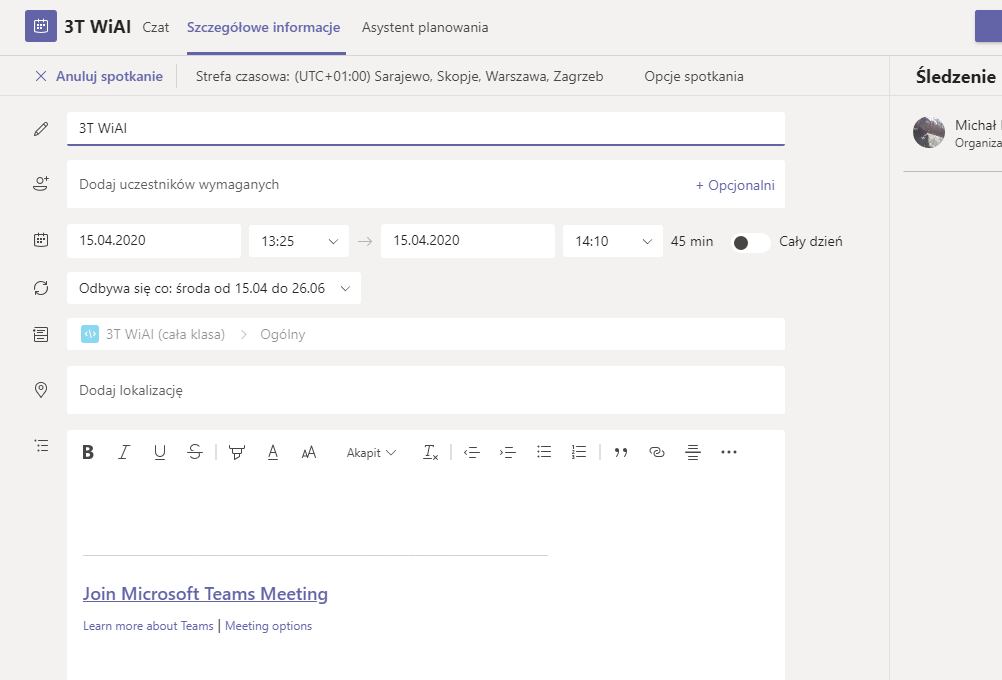Click the calendar date icon by dates
This screenshot has width=1002, height=680.
[x=41, y=240]
